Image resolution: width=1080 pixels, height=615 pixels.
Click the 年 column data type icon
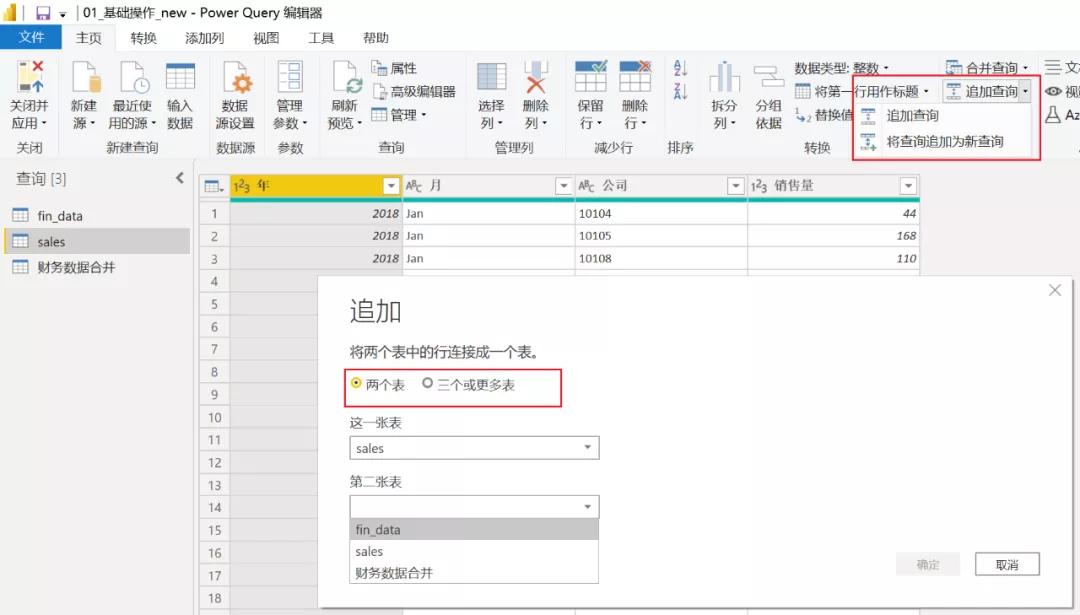[x=241, y=186]
